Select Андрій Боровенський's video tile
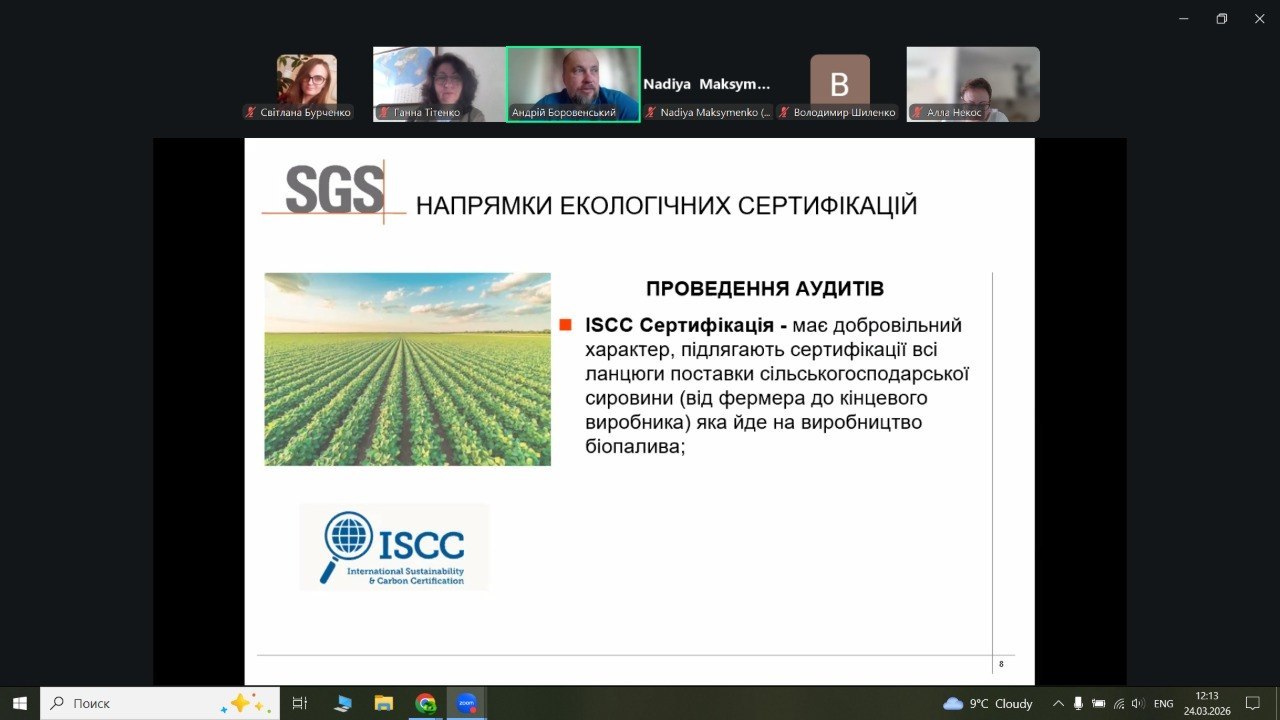 [573, 84]
